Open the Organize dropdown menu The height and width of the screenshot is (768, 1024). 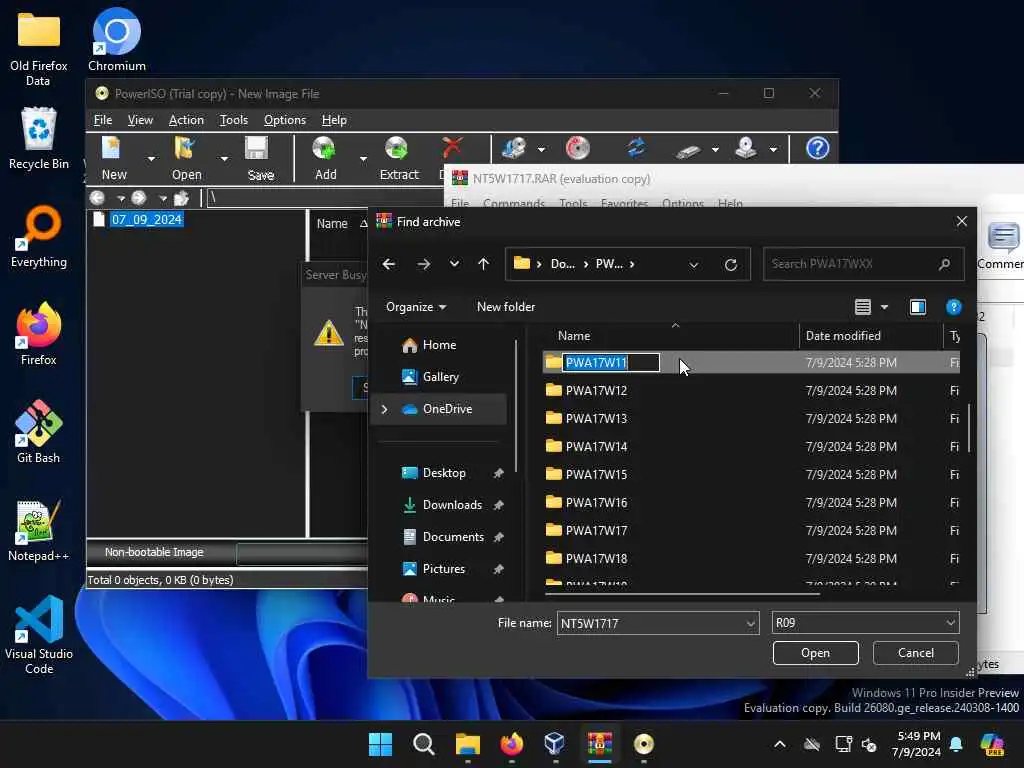[x=415, y=307]
